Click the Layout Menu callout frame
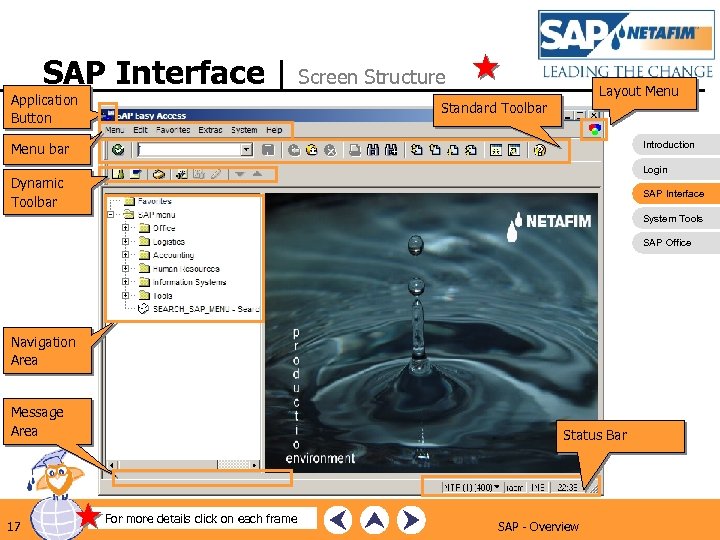 pos(644,93)
